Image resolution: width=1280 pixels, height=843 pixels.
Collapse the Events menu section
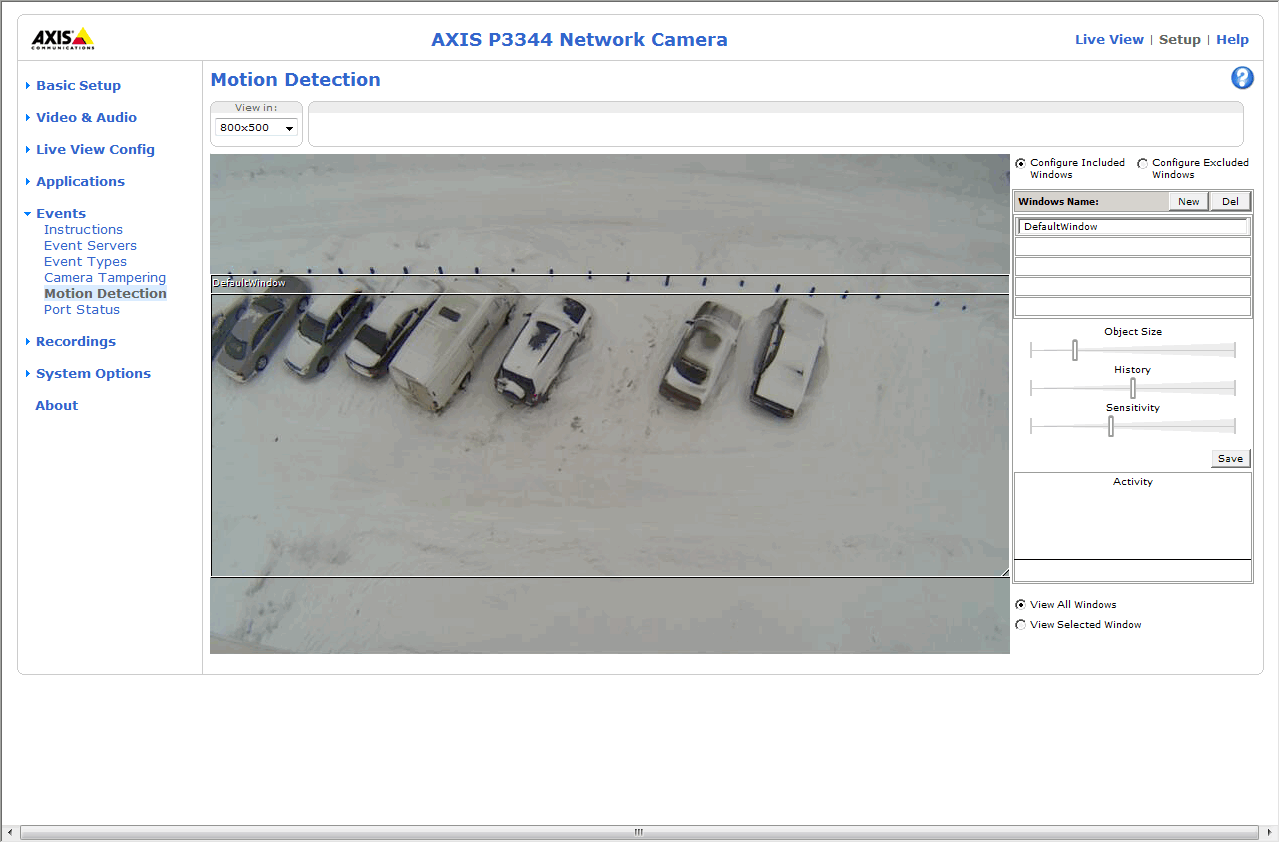point(60,214)
